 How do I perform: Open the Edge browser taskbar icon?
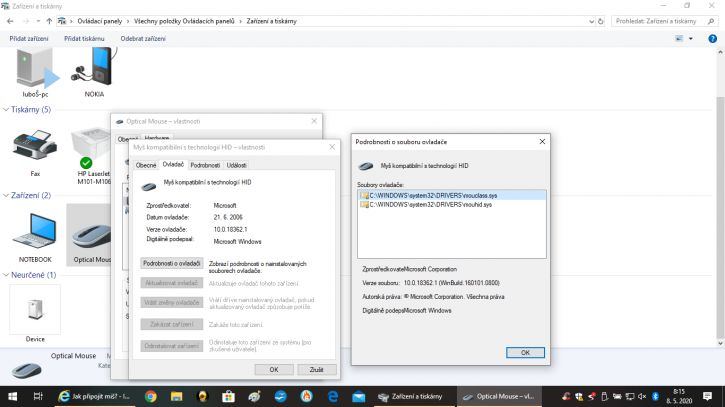[x=332, y=396]
